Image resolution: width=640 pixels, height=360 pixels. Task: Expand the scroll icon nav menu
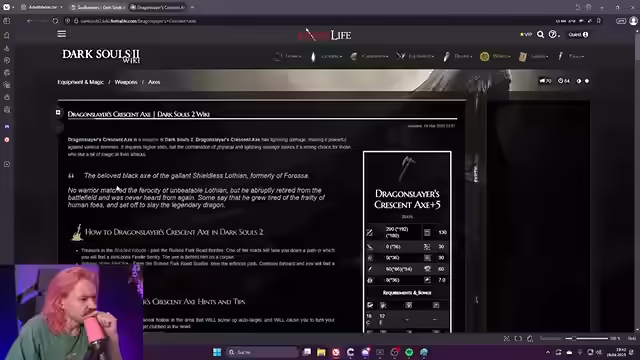533,56
